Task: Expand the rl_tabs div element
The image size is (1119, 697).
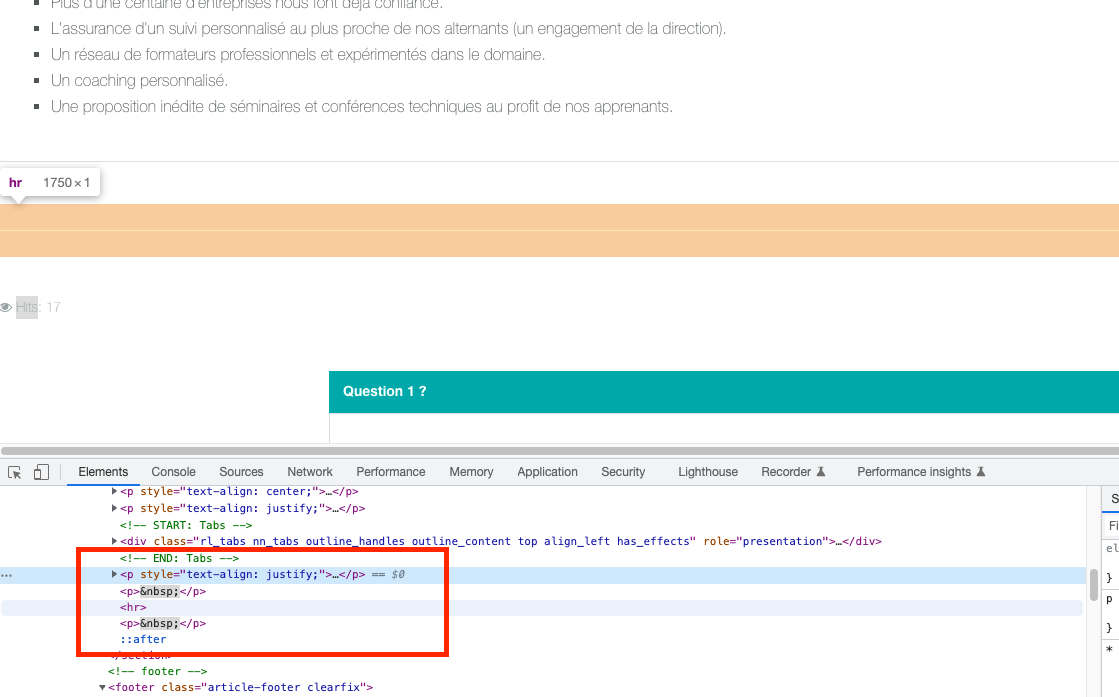Action: [115, 541]
